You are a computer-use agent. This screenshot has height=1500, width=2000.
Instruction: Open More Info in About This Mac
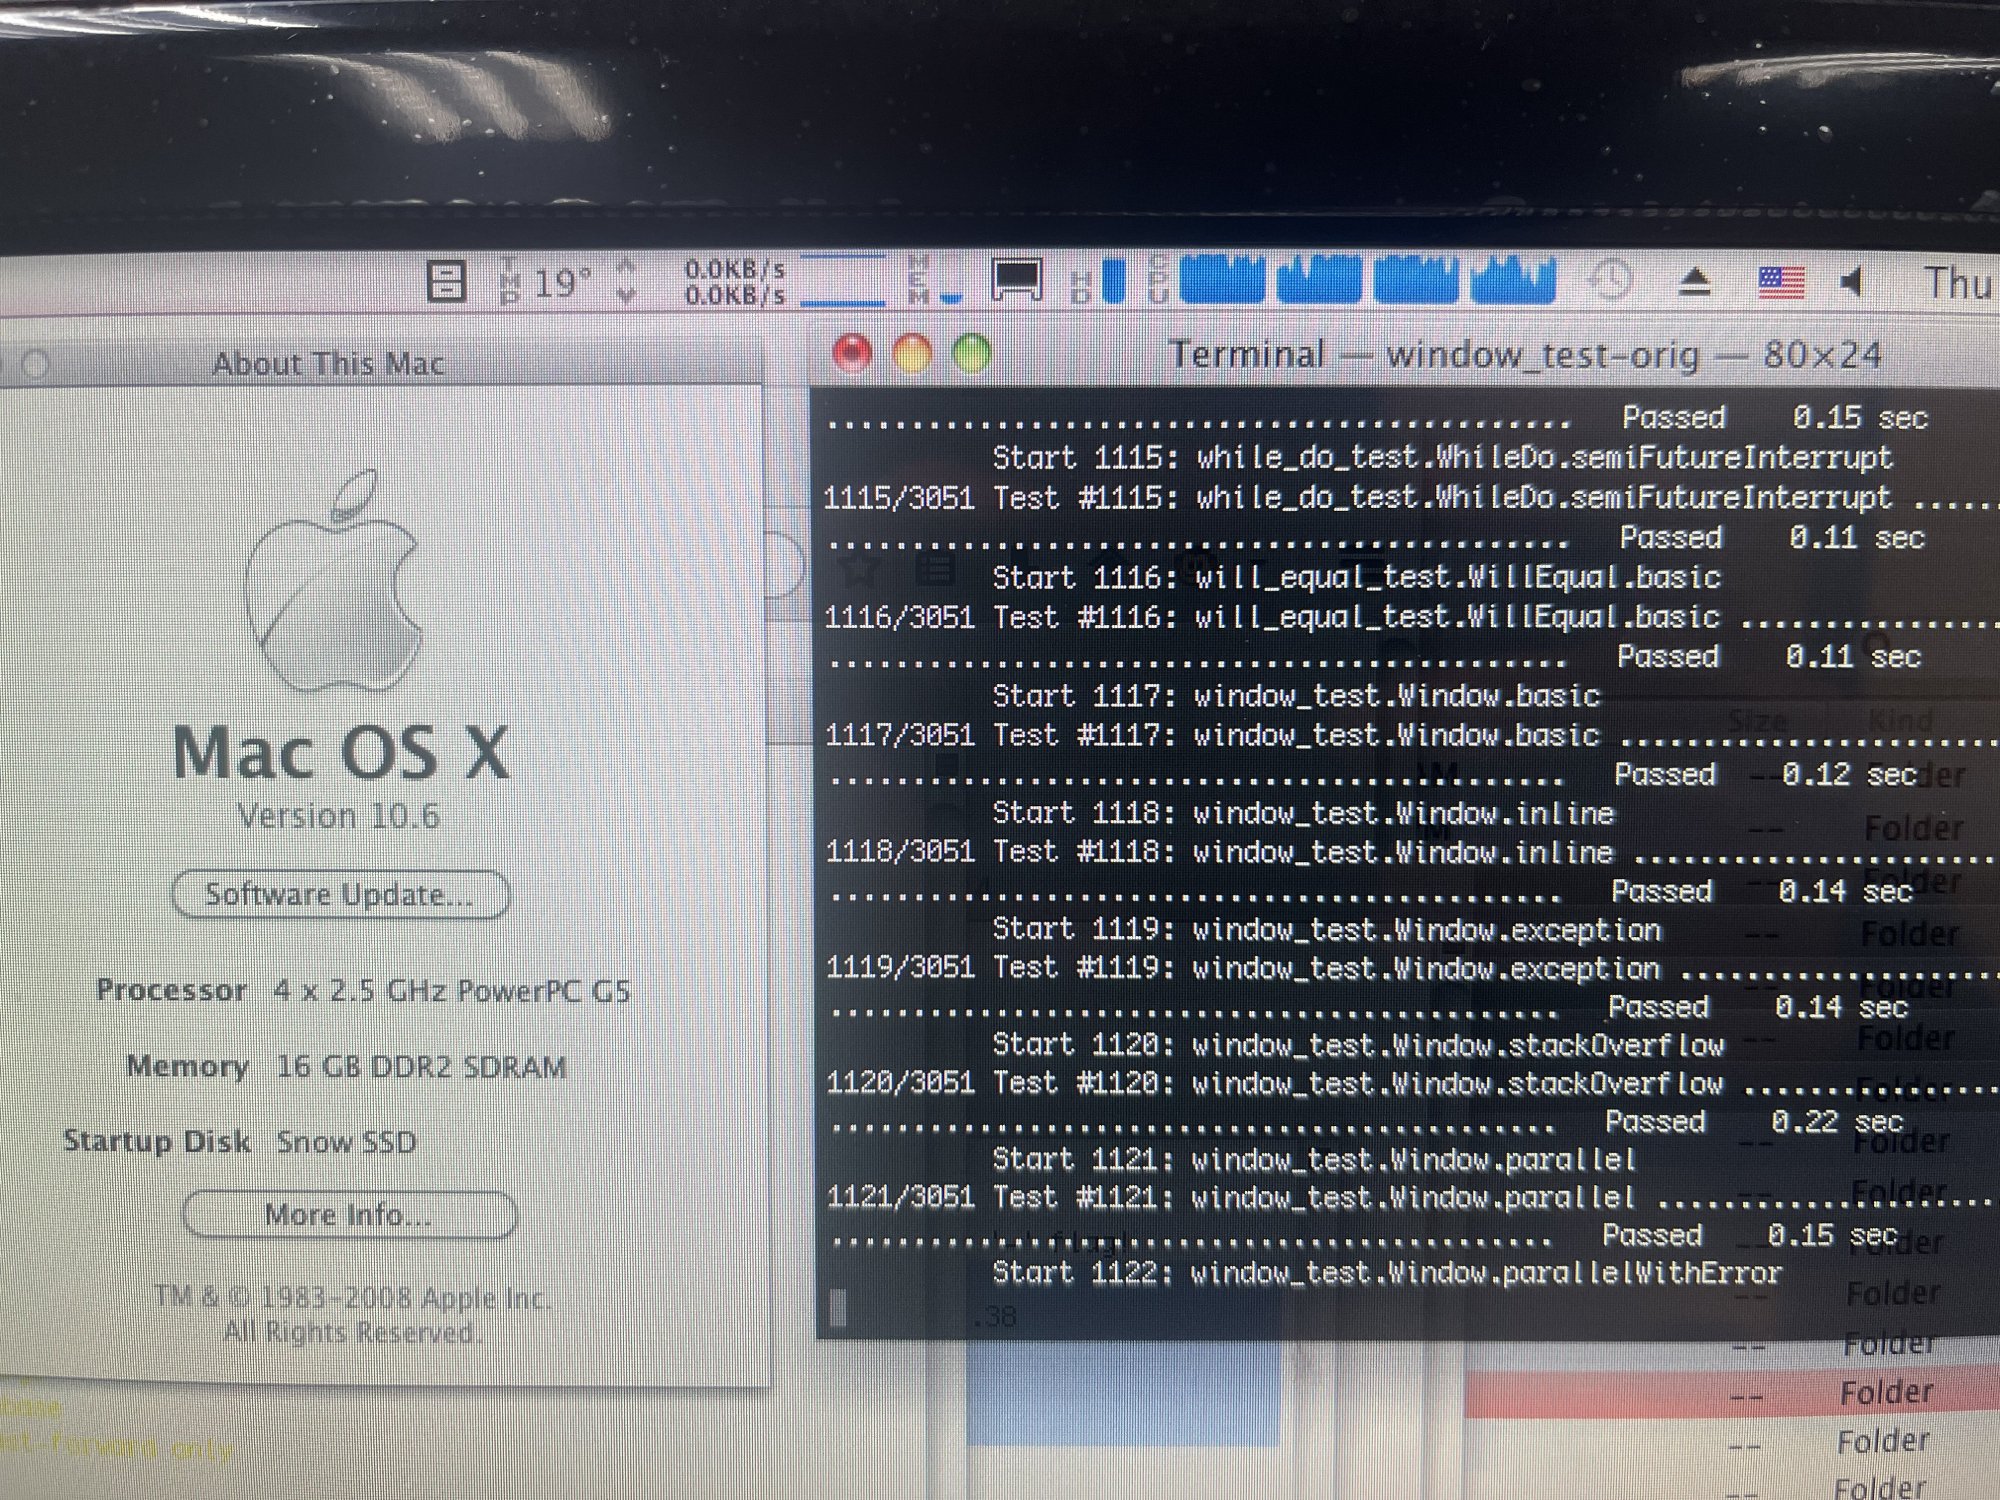point(350,1215)
